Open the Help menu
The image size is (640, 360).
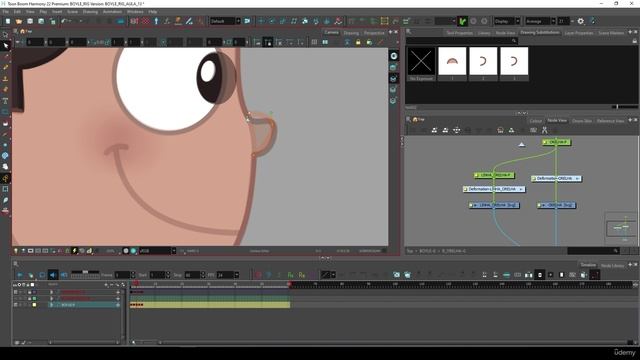pos(153,12)
